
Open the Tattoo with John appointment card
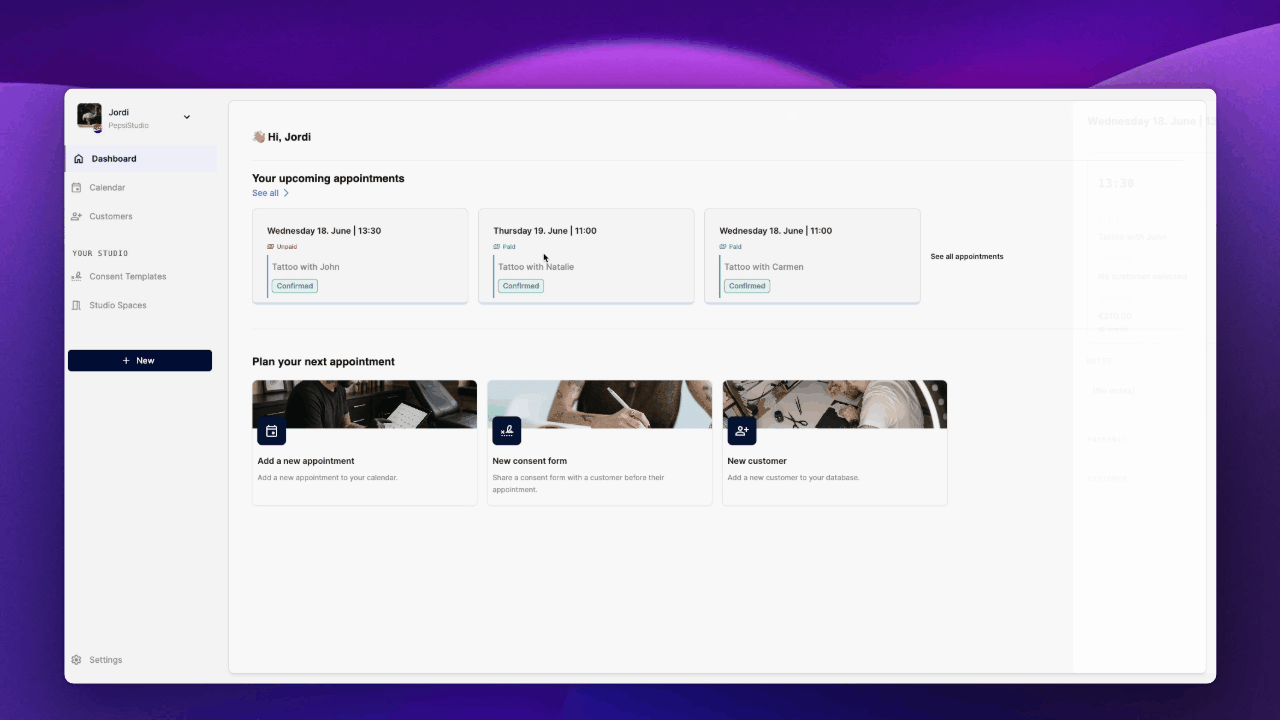[x=360, y=256]
